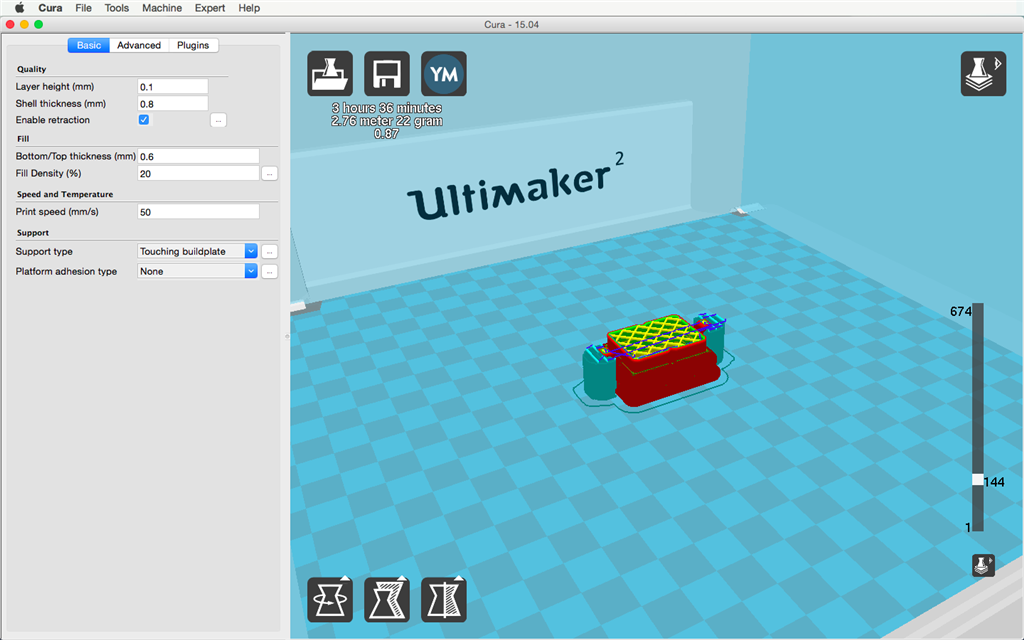Click the Bottom/Top thickness input field
This screenshot has height=640, width=1024.
199,157
